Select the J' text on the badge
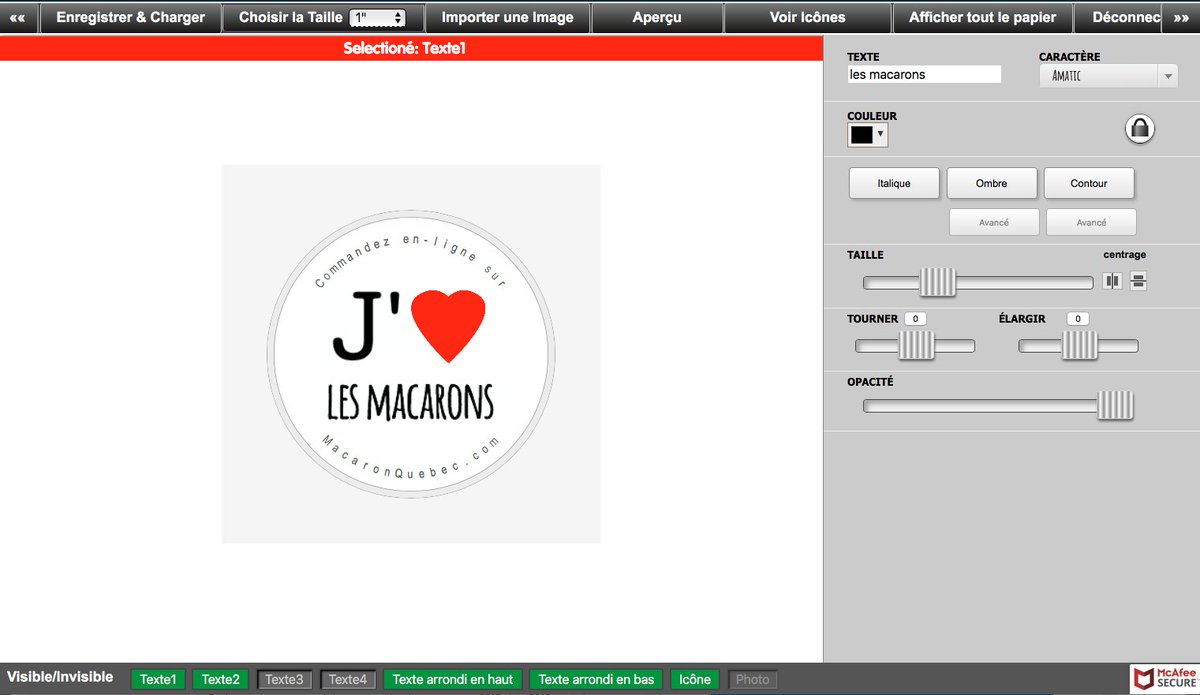Image resolution: width=1200 pixels, height=695 pixels. 366,325
